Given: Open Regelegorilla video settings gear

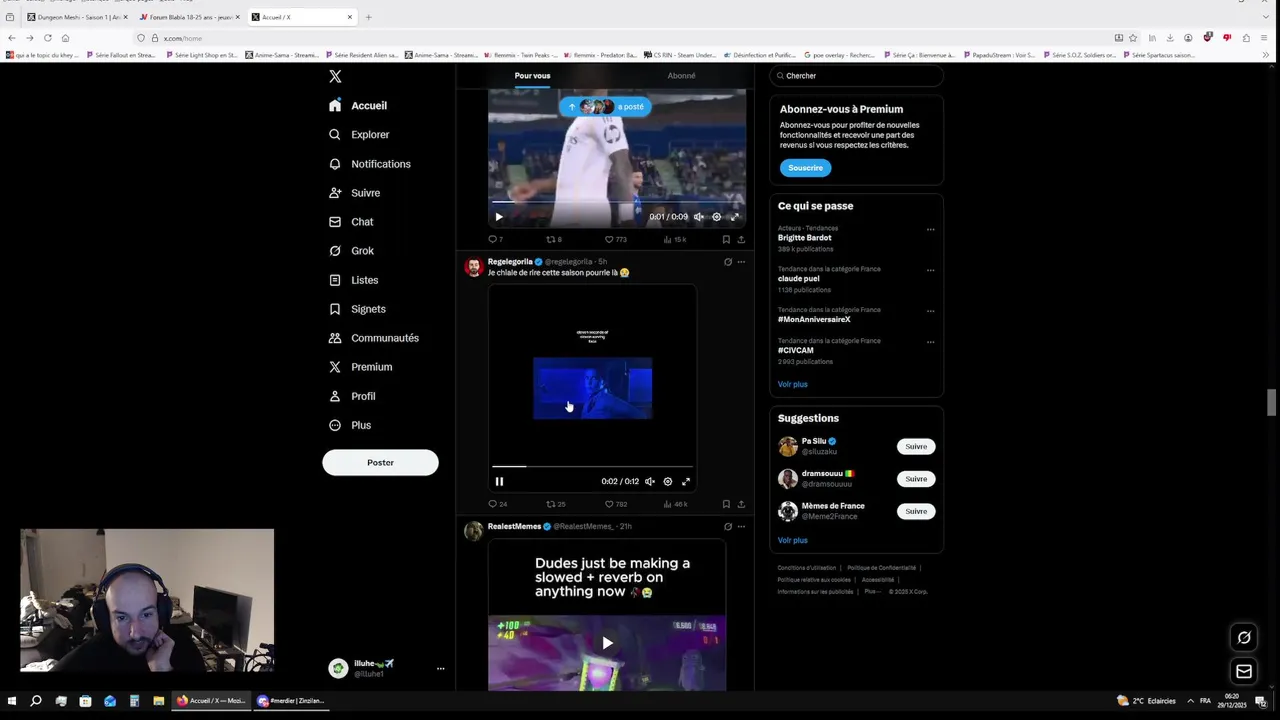Looking at the screenshot, I should tap(668, 481).
